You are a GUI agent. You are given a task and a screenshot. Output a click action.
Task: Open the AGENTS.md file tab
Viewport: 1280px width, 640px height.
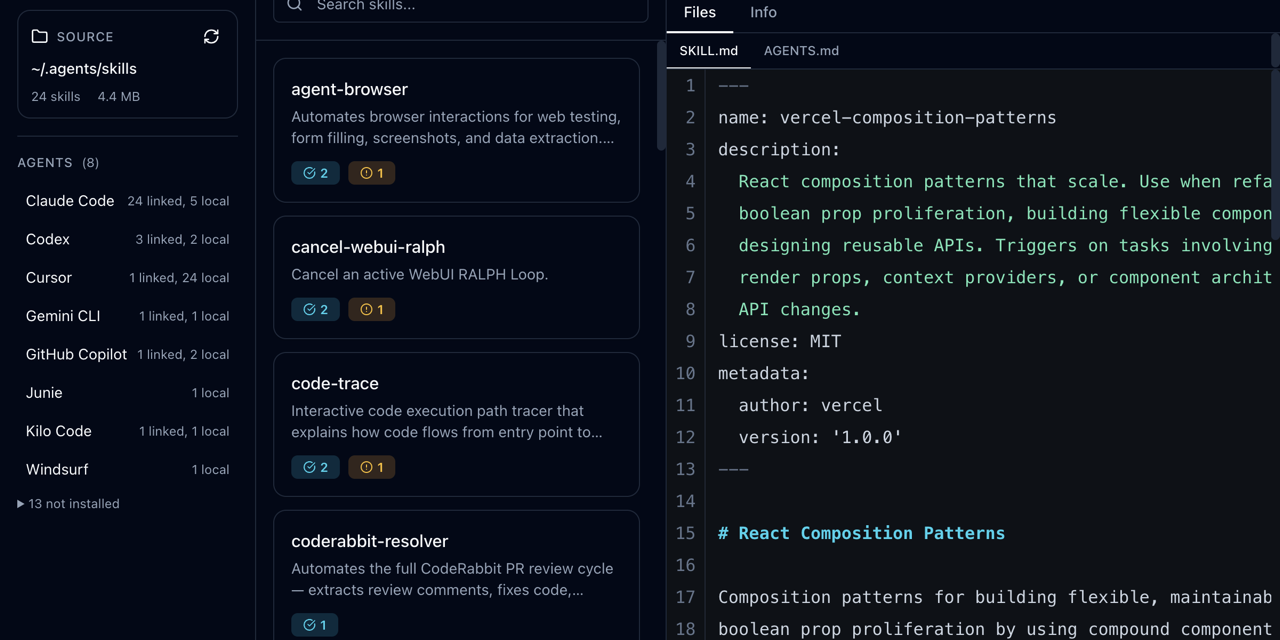(801, 50)
